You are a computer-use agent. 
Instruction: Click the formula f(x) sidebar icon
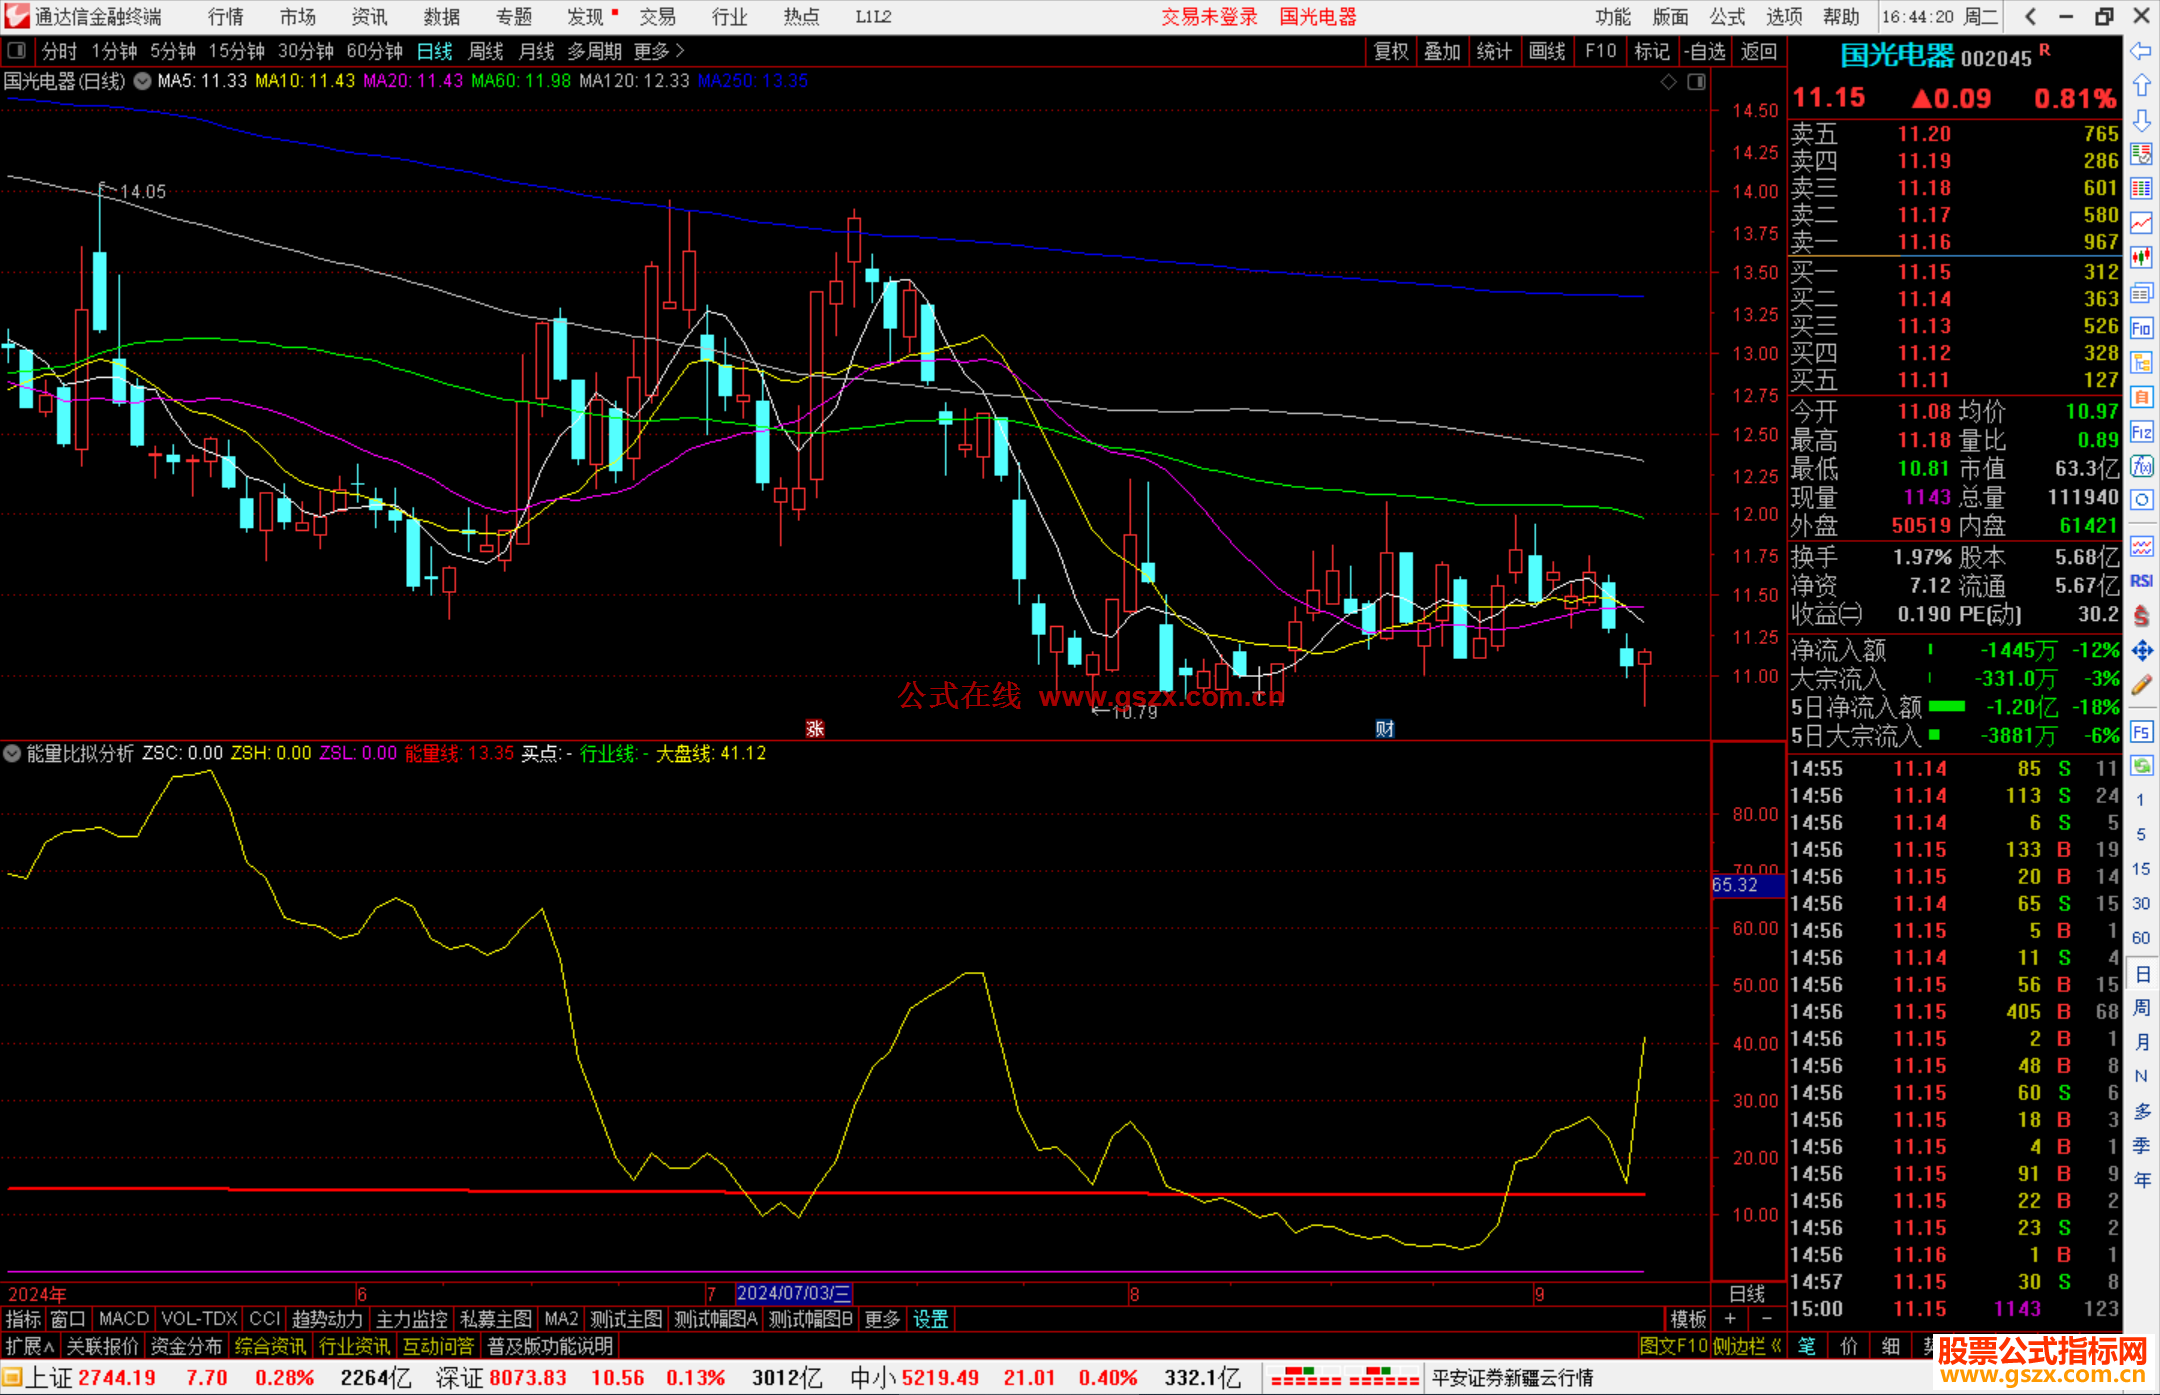2141,466
